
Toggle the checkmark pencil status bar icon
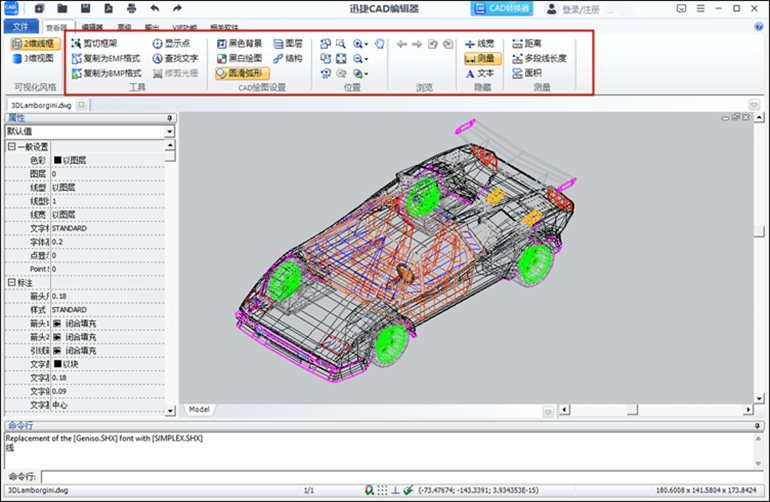coord(408,490)
